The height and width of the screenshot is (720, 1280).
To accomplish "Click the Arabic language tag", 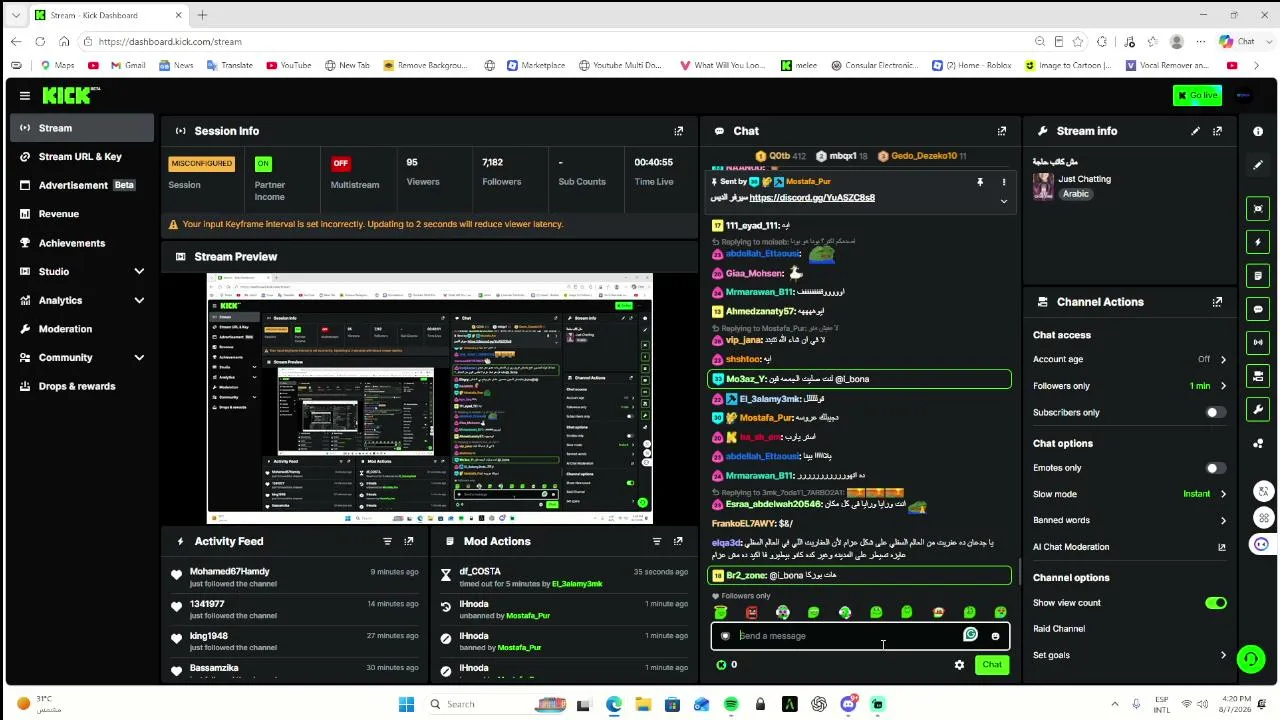I will pos(1075,194).
